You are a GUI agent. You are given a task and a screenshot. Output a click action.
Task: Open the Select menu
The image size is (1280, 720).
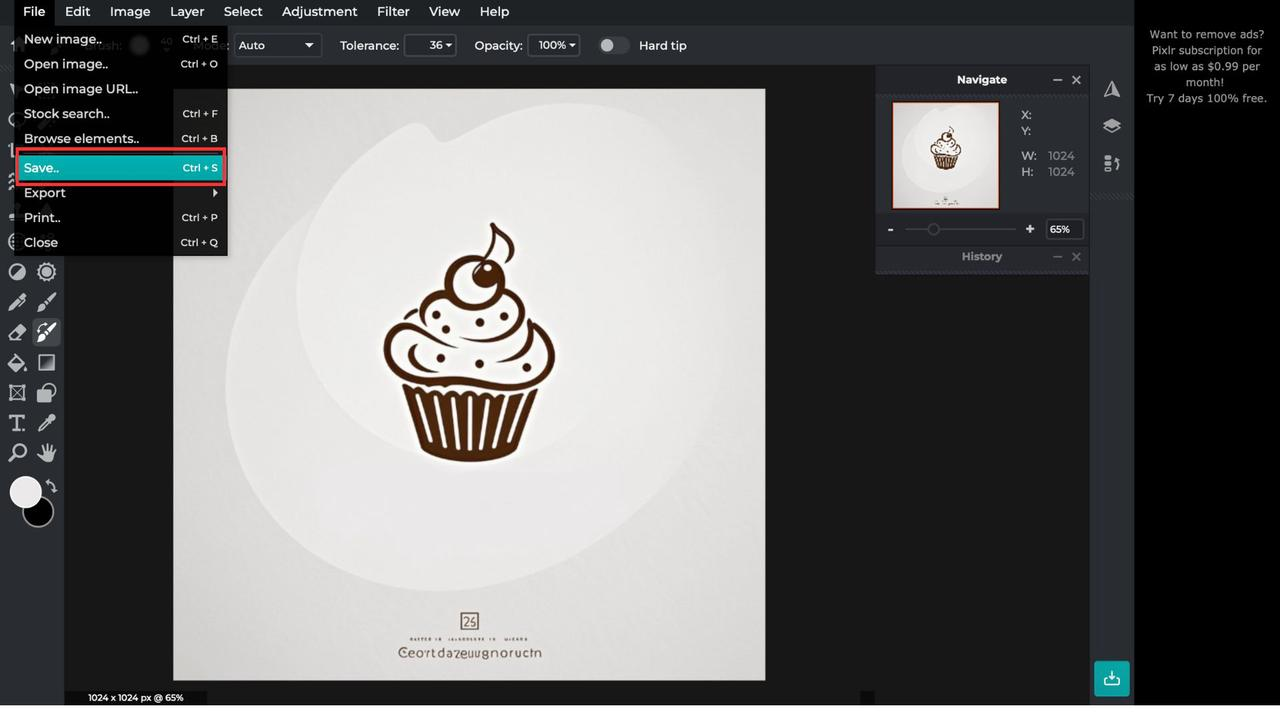(243, 12)
